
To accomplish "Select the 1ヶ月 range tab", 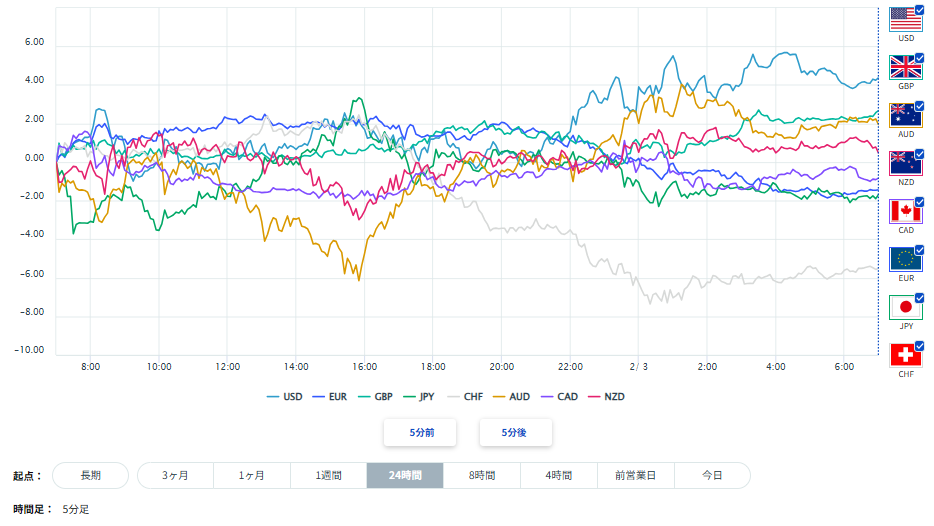I will (x=252, y=475).
